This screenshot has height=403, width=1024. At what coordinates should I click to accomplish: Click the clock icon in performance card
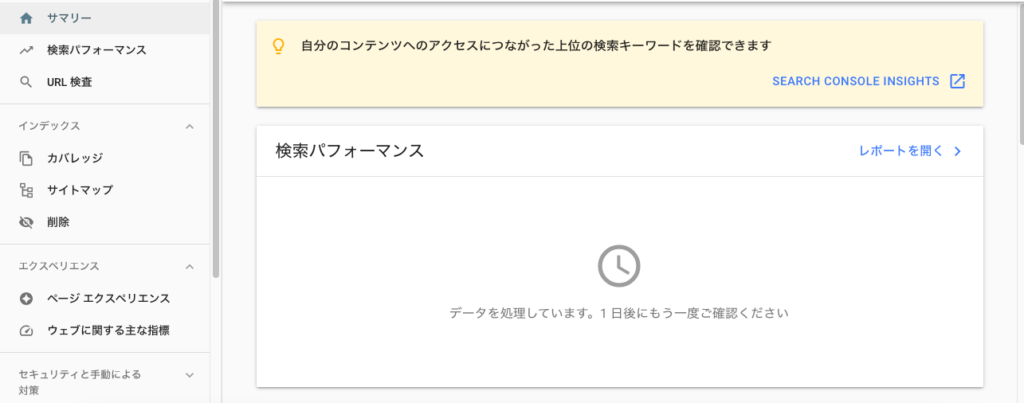pos(619,265)
